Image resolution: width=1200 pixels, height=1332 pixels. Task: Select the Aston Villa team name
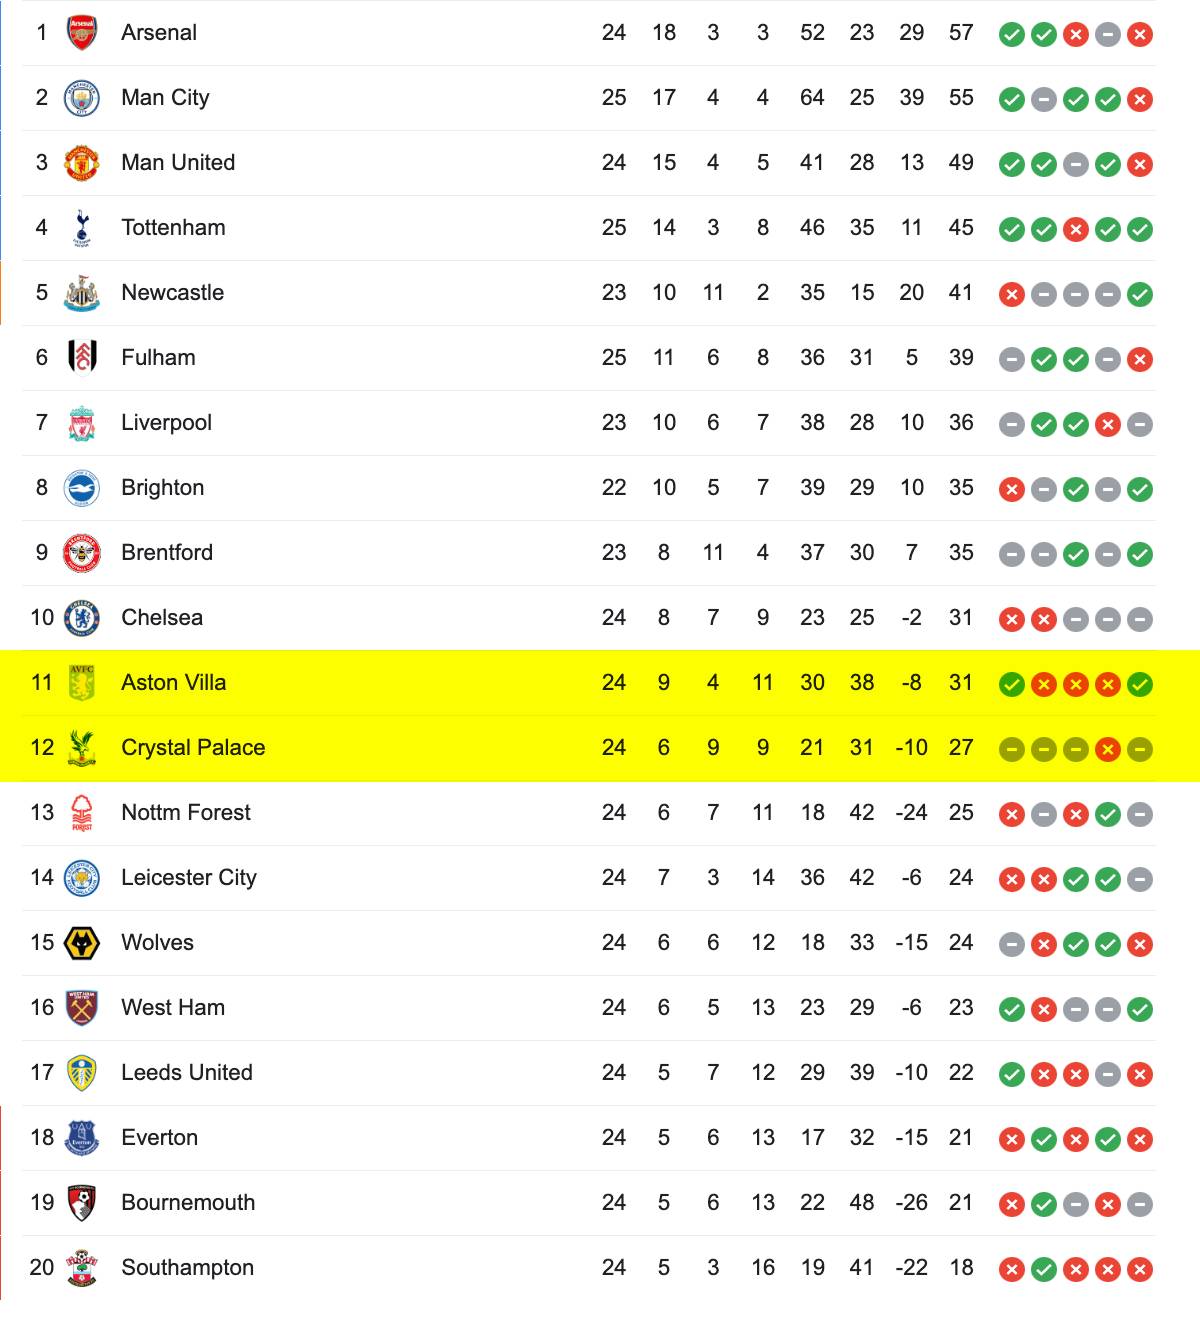point(174,682)
